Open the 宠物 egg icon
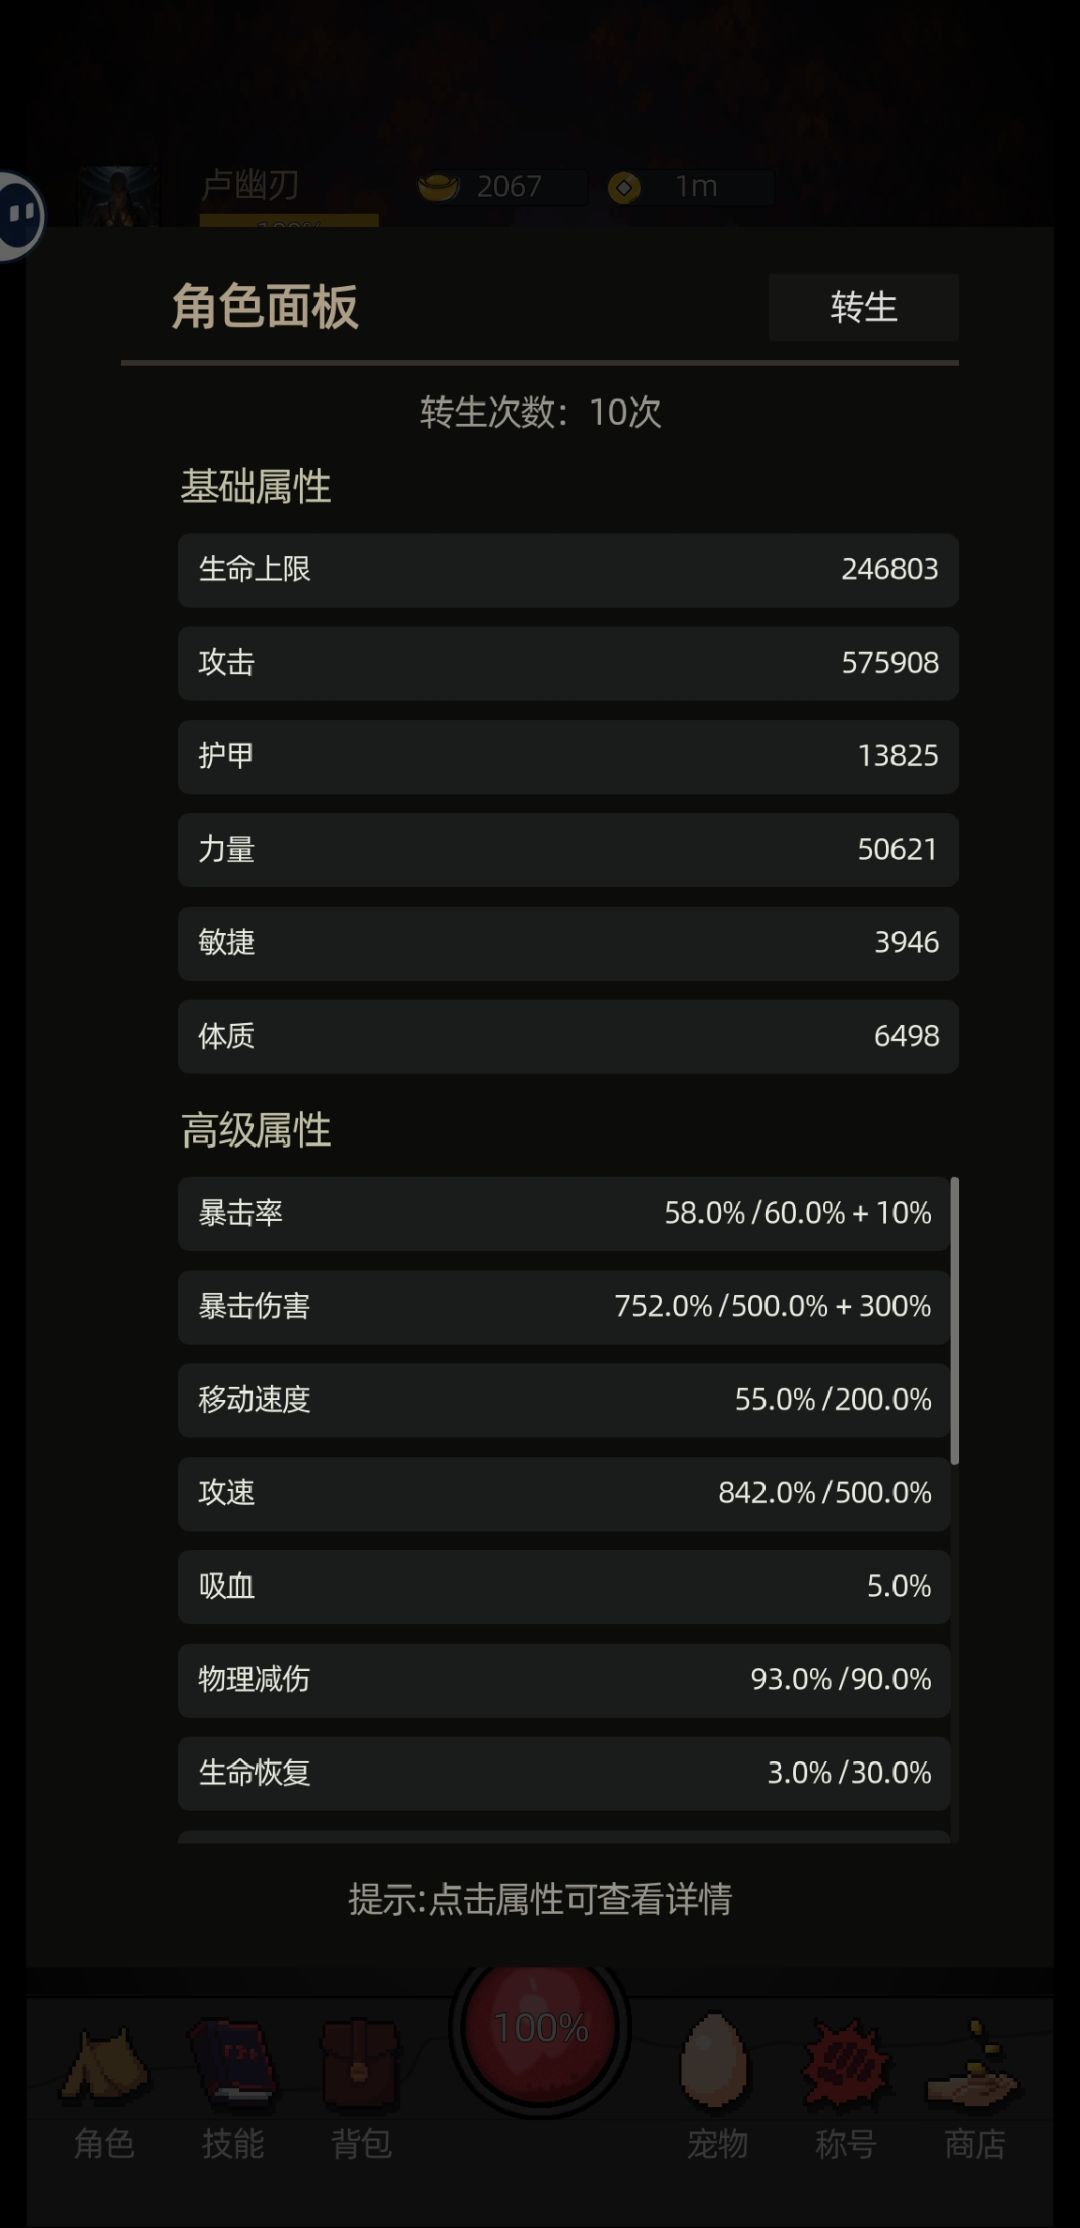This screenshot has height=2228, width=1080. (x=715, y=2062)
